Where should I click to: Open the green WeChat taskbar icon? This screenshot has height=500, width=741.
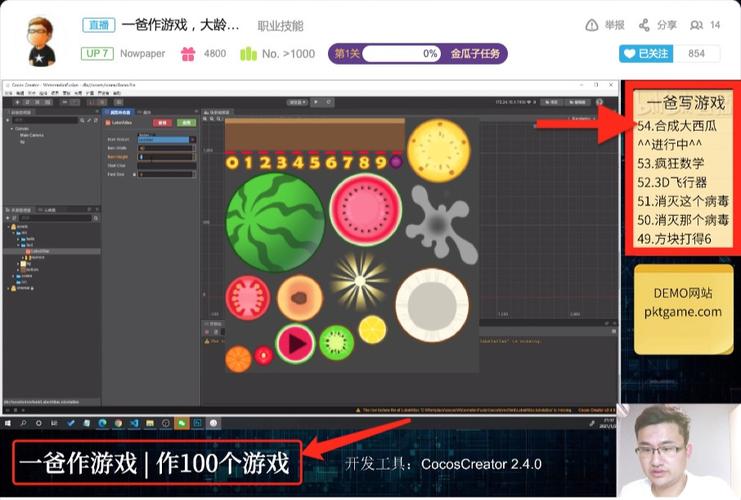(181, 423)
